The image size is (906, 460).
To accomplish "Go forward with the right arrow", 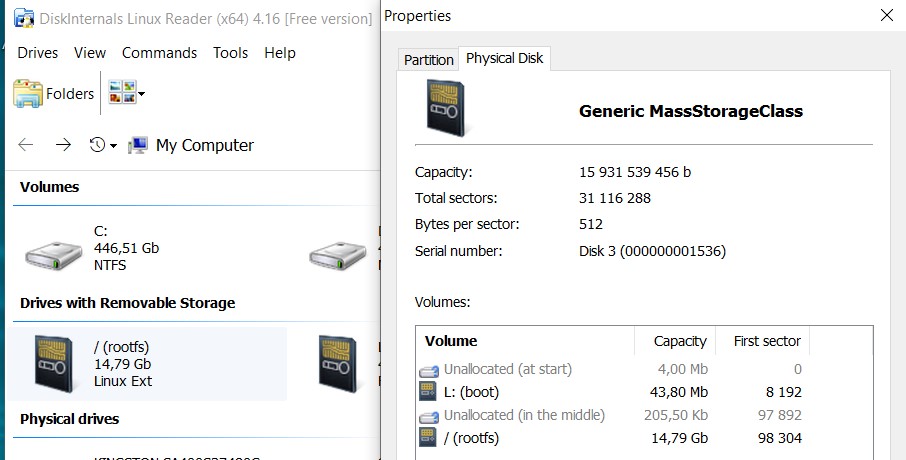I will click(63, 144).
